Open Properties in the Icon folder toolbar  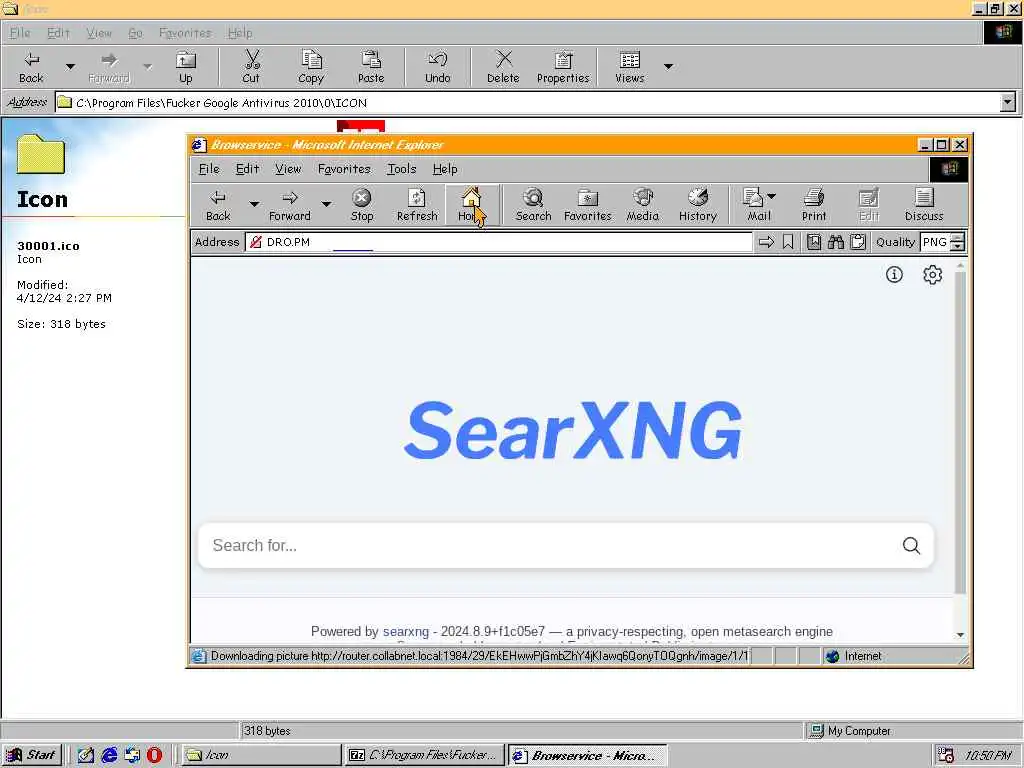click(x=563, y=67)
